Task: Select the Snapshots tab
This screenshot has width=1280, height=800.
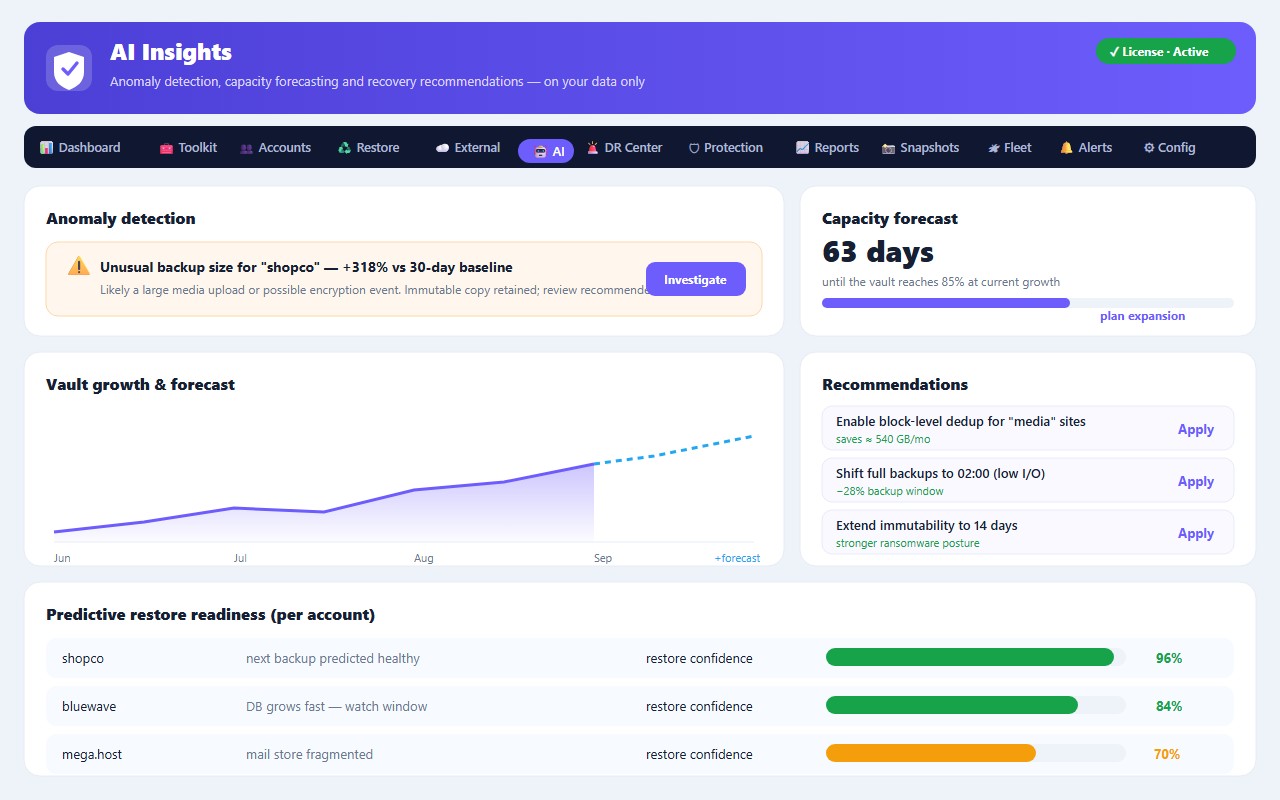Action: click(920, 147)
